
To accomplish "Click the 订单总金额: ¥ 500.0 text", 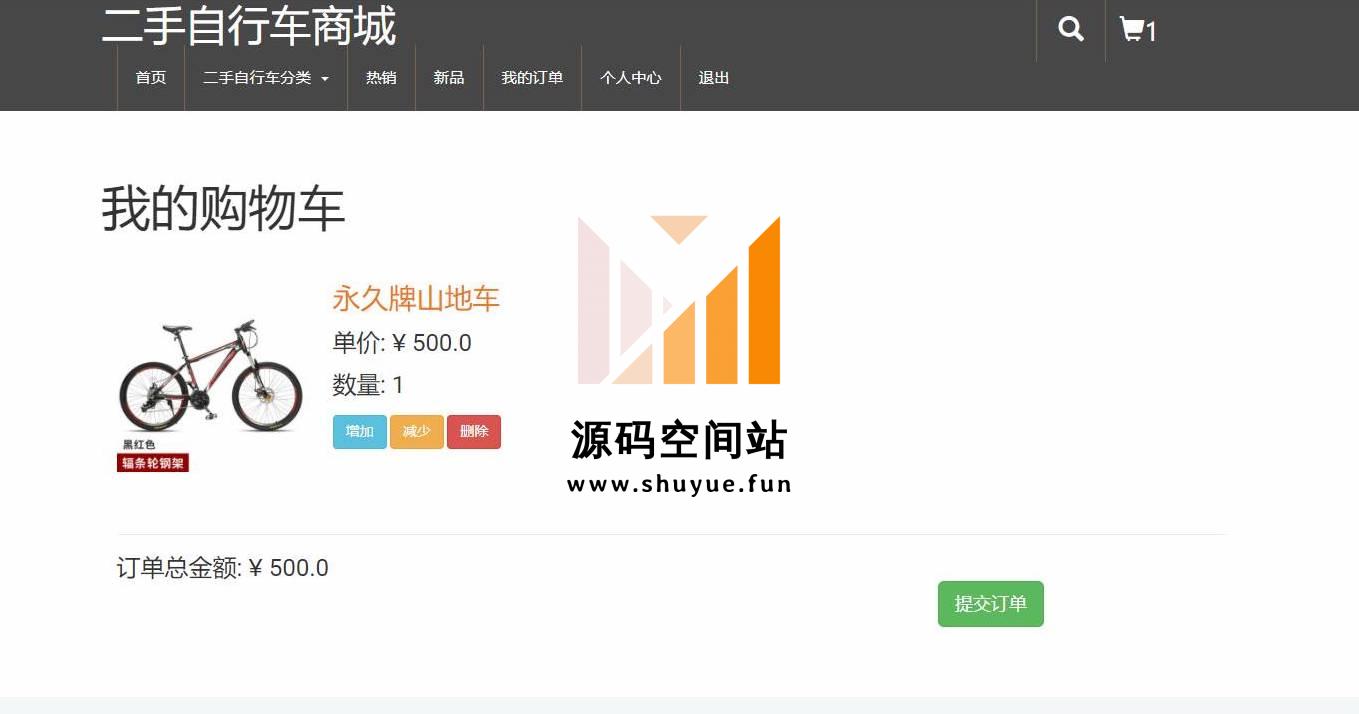I will click(x=223, y=568).
